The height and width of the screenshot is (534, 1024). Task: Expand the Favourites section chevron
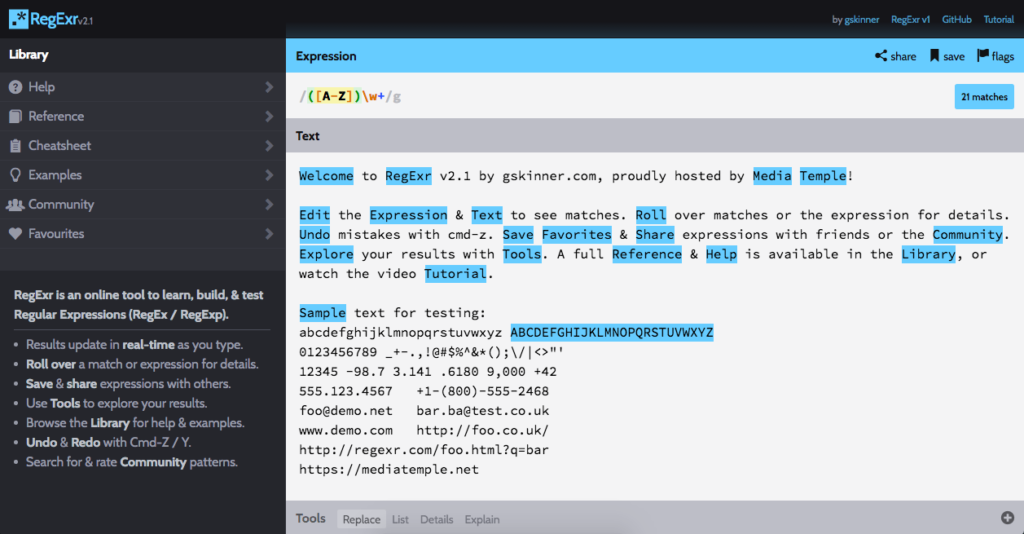pyautogui.click(x=269, y=234)
